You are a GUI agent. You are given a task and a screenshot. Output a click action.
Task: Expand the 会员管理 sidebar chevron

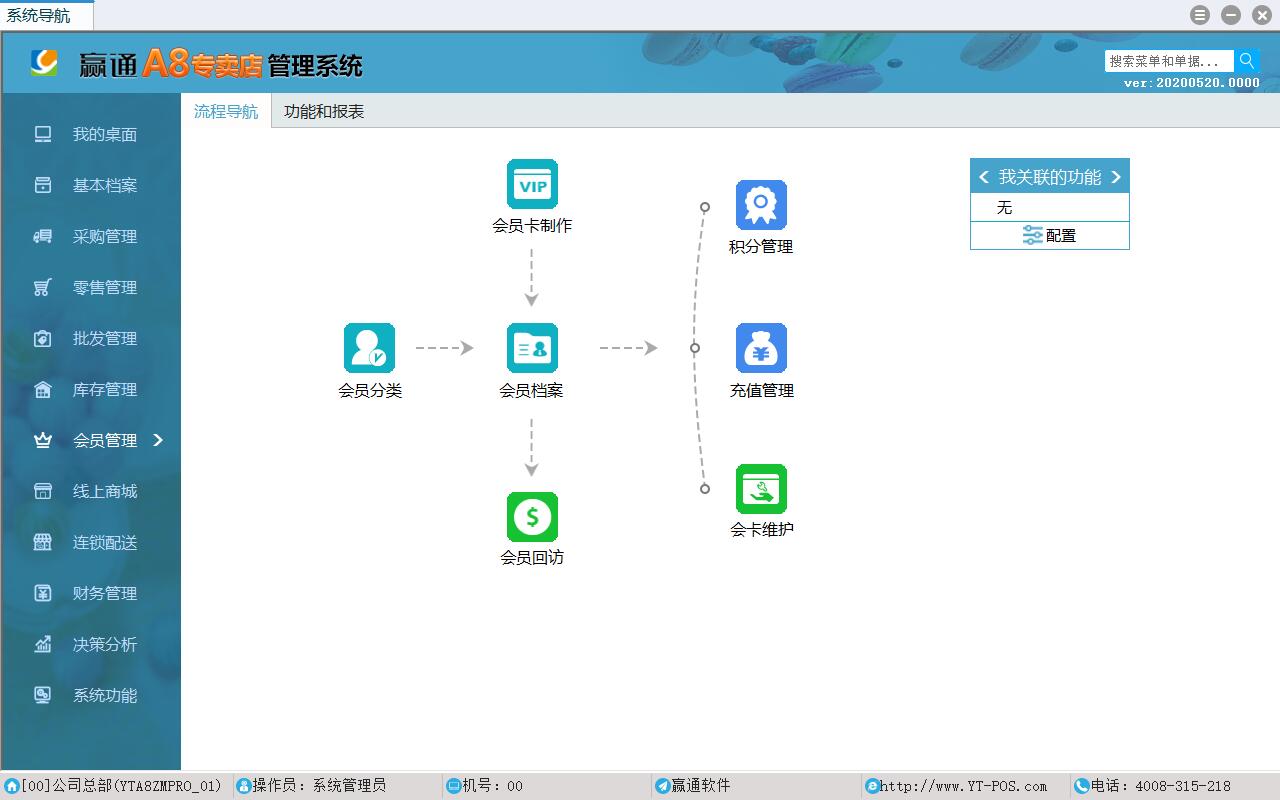(x=158, y=440)
